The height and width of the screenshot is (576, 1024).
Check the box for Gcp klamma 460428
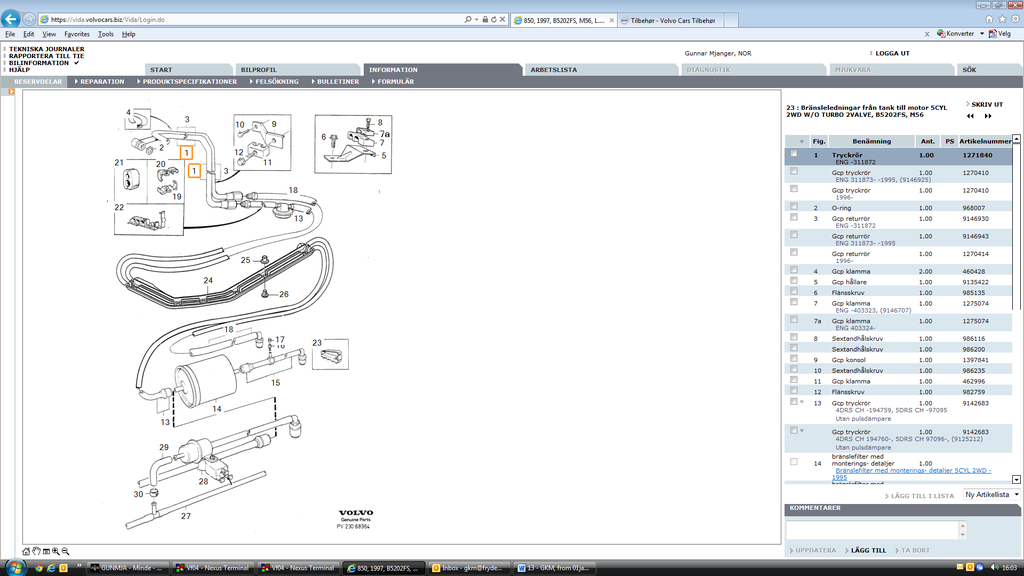[x=793, y=270]
